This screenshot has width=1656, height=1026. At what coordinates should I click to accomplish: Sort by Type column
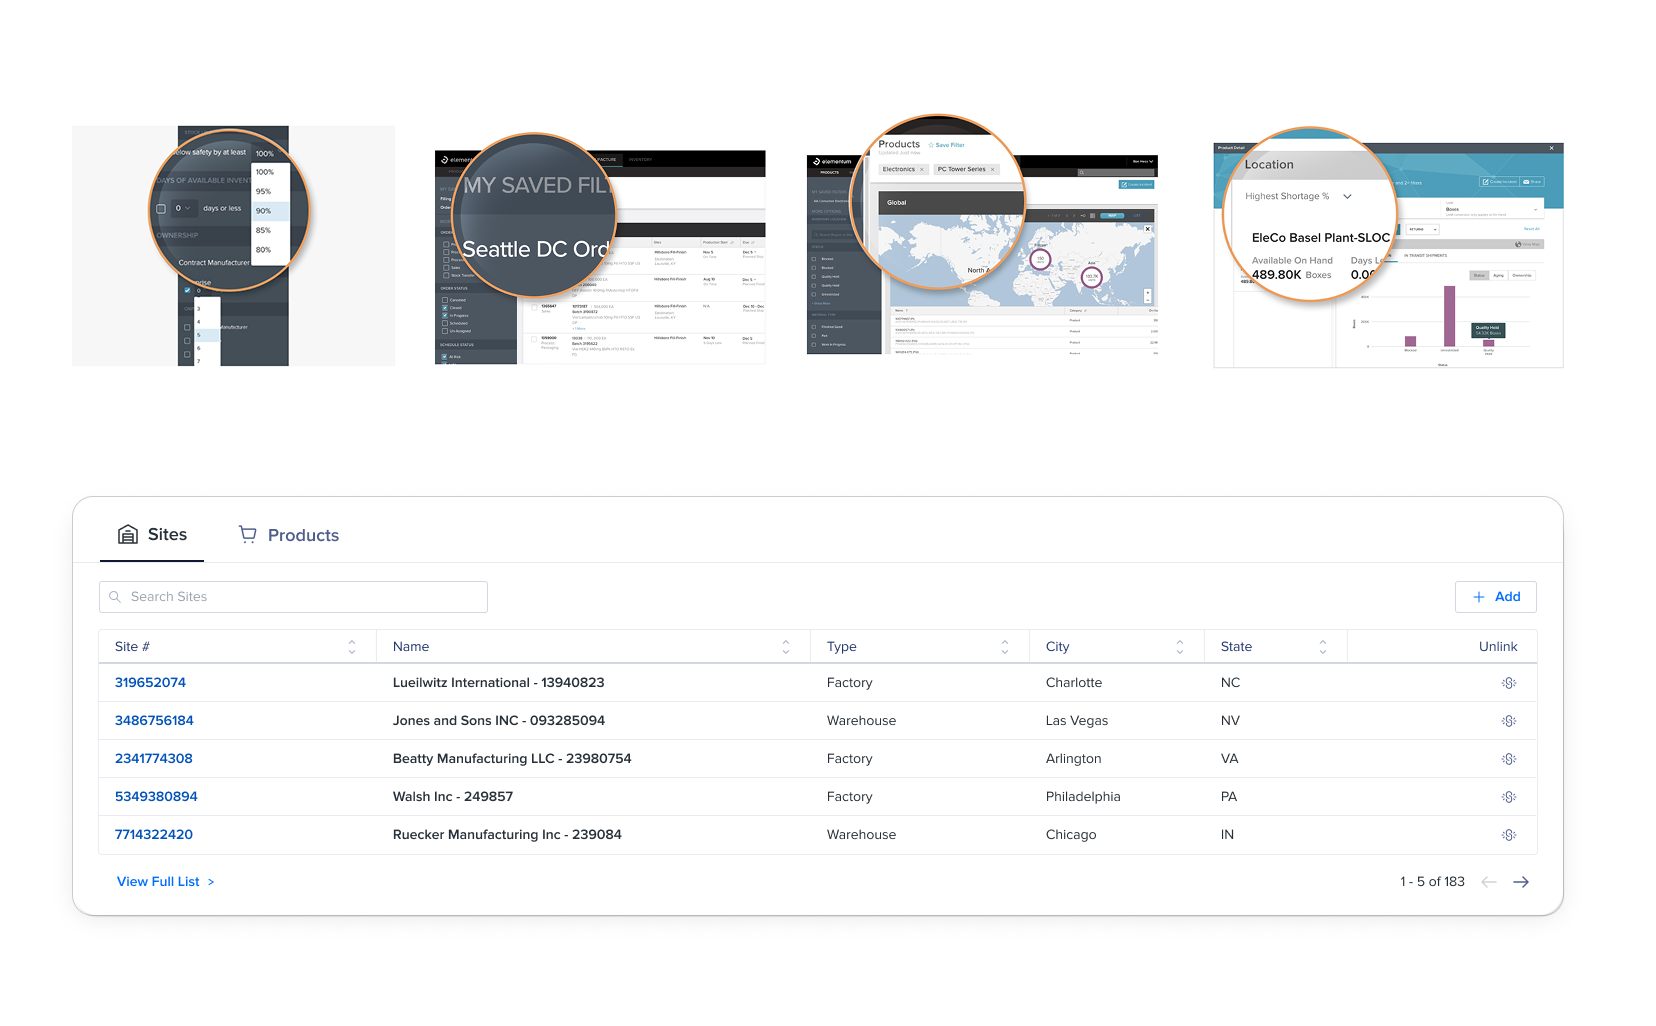[1005, 647]
